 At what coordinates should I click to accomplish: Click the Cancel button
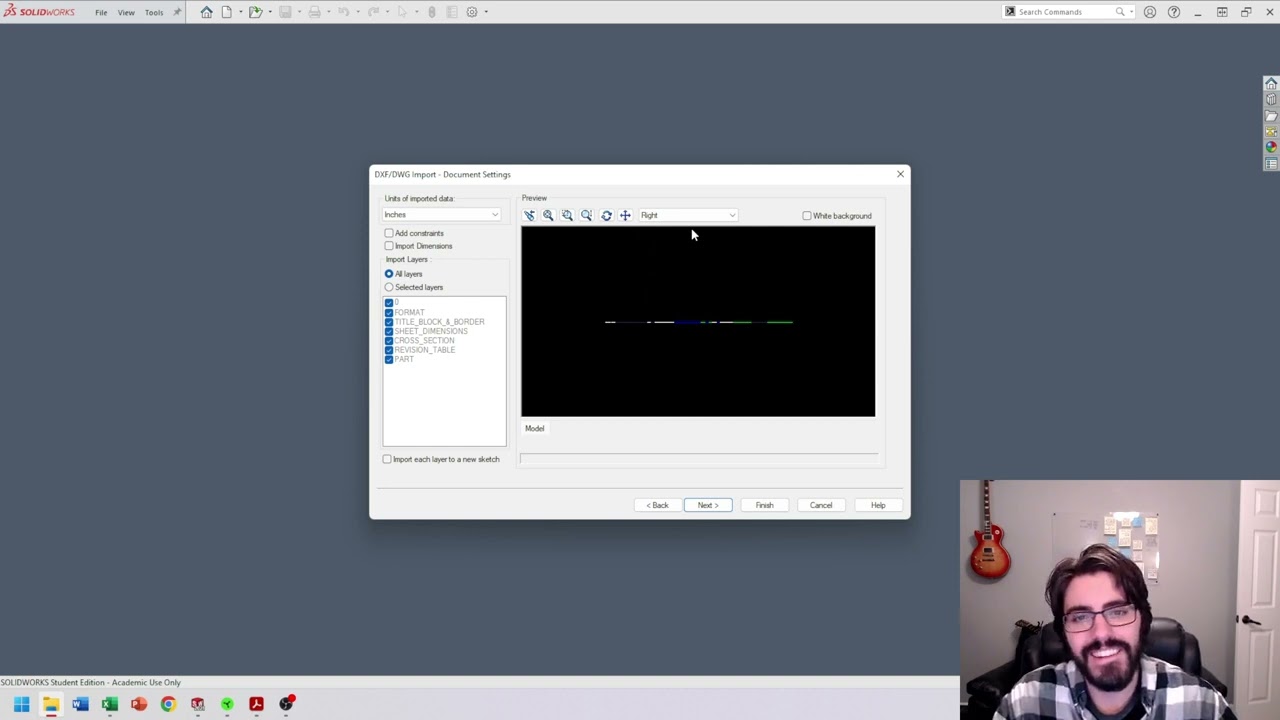point(821,505)
